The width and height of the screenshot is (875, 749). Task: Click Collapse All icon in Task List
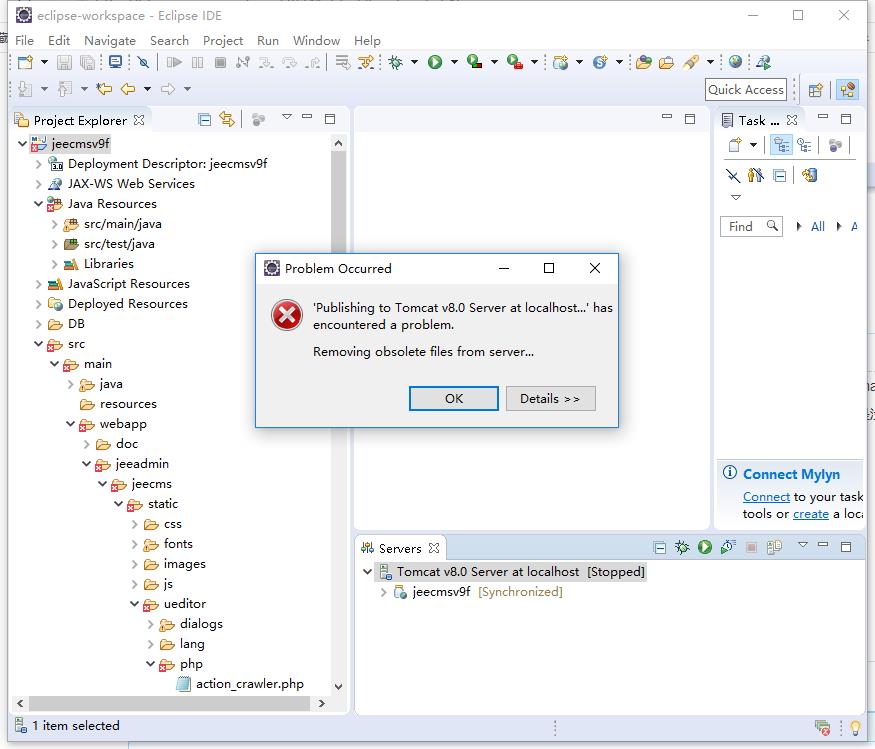click(780, 176)
